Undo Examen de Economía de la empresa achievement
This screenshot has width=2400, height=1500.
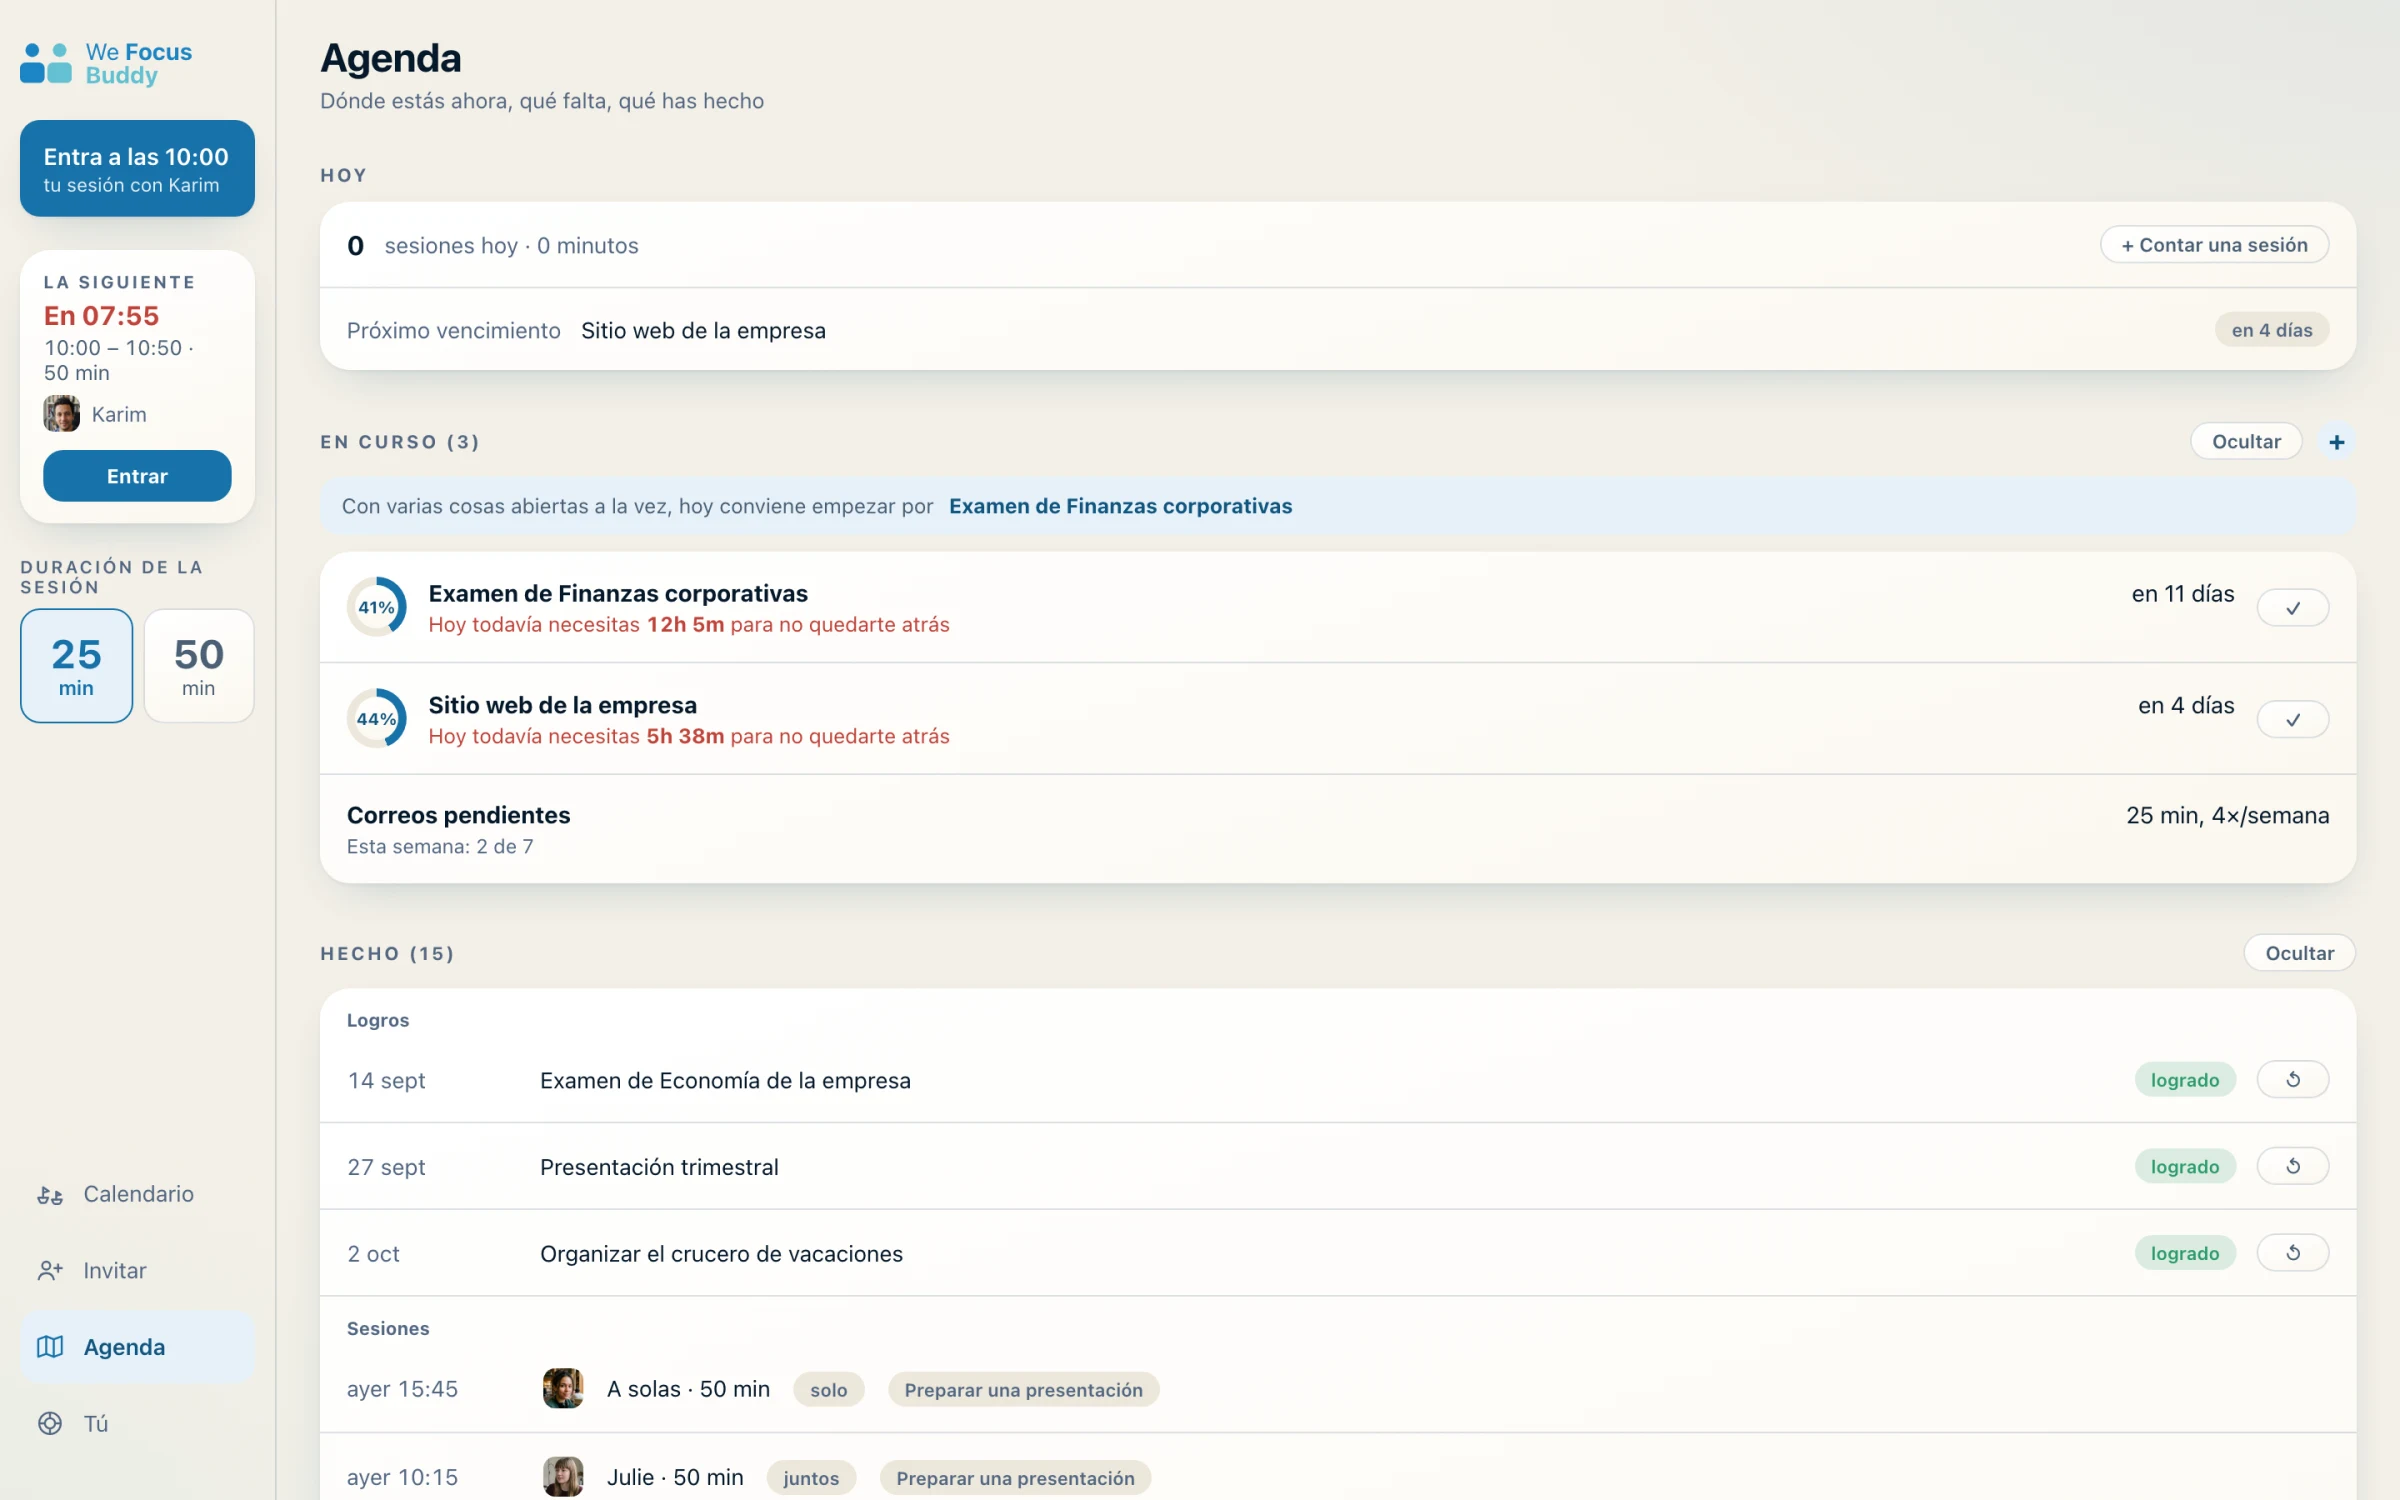(x=2292, y=1080)
